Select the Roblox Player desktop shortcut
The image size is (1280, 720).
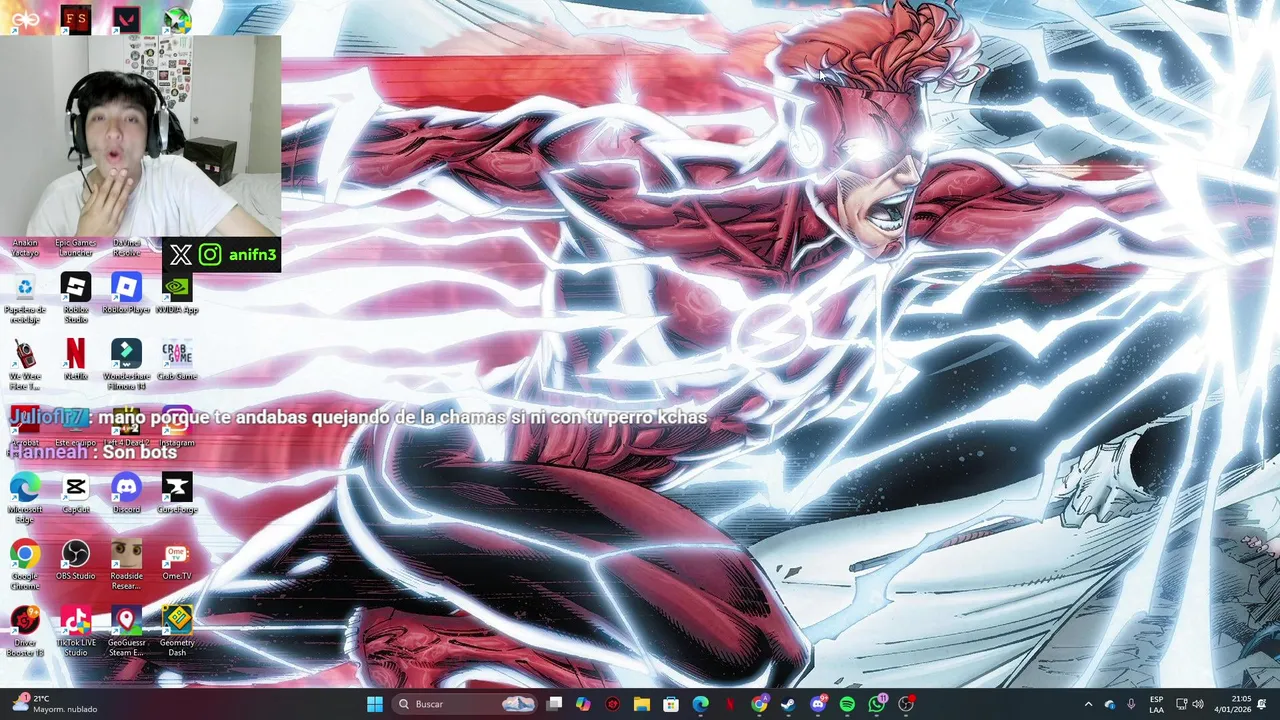pos(126,294)
